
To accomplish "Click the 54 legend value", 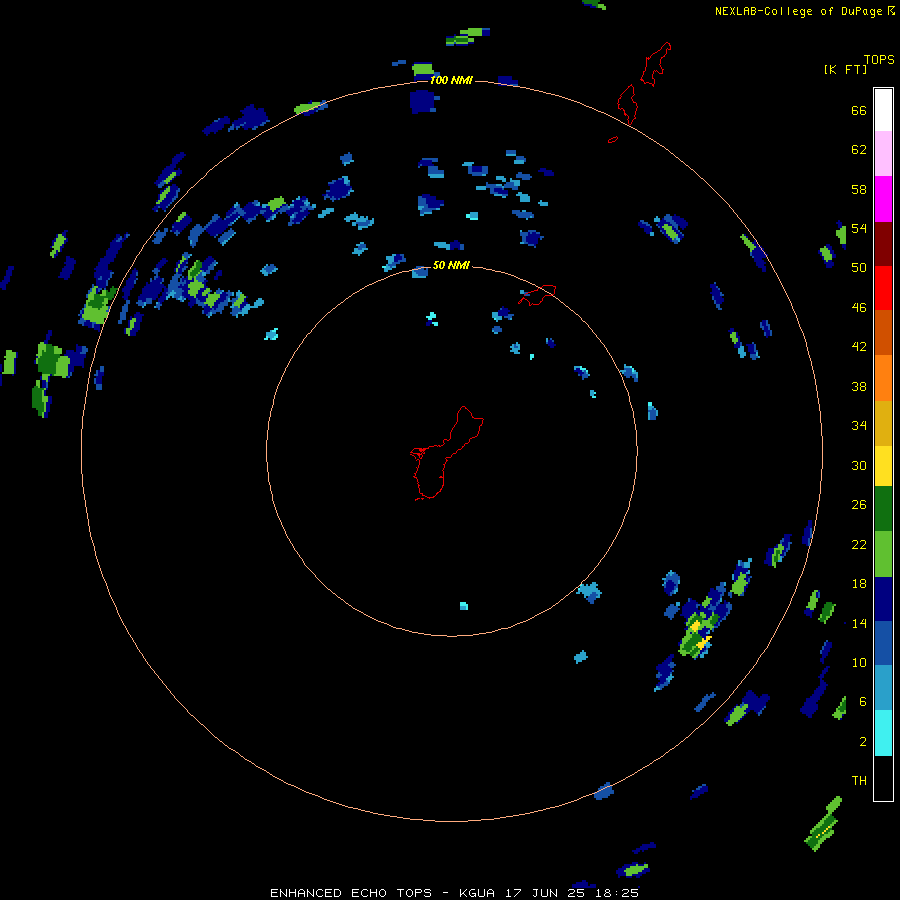I will point(859,228).
